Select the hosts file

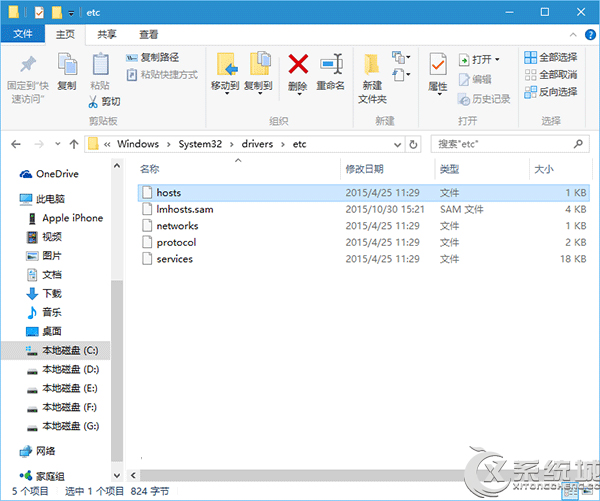[x=363, y=193]
